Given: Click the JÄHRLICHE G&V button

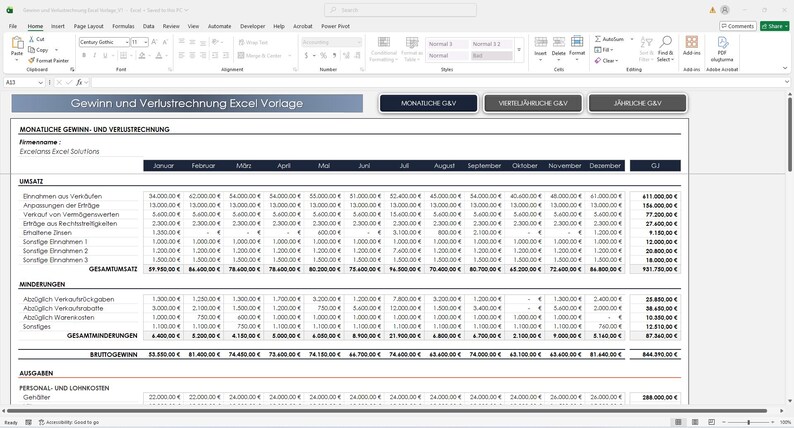Looking at the screenshot, I should click(x=638, y=103).
